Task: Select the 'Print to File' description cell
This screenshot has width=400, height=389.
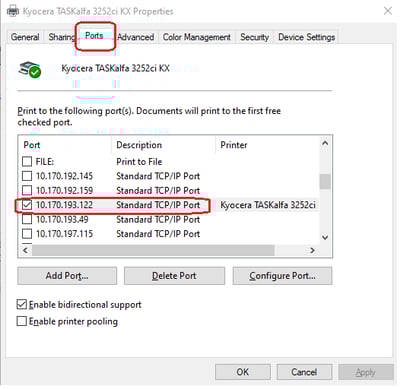Action: 139,162
